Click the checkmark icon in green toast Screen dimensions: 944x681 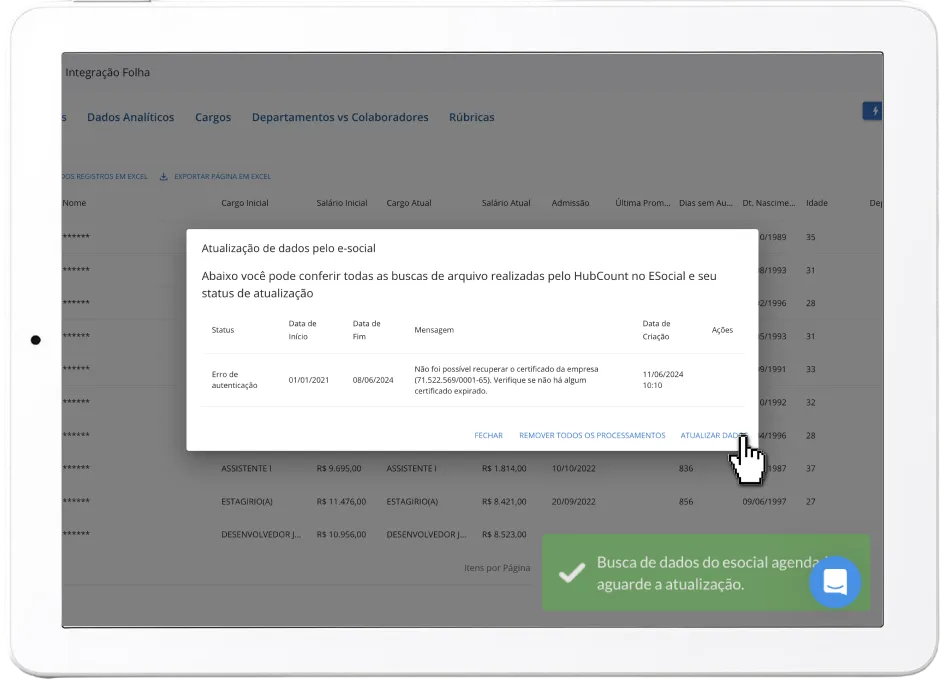[572, 573]
